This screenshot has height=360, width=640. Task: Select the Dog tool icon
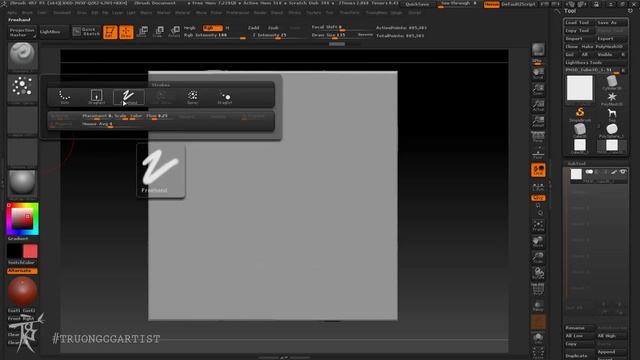(x=611, y=115)
